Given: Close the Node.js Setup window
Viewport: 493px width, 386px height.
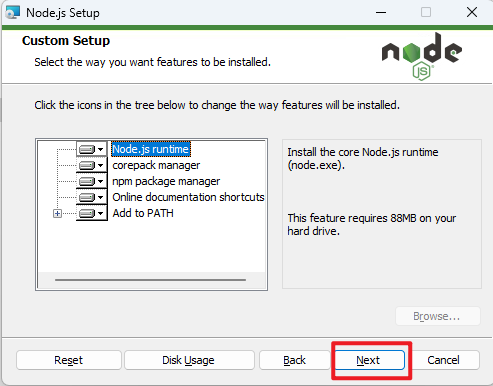Looking at the screenshot, I should click(472, 13).
